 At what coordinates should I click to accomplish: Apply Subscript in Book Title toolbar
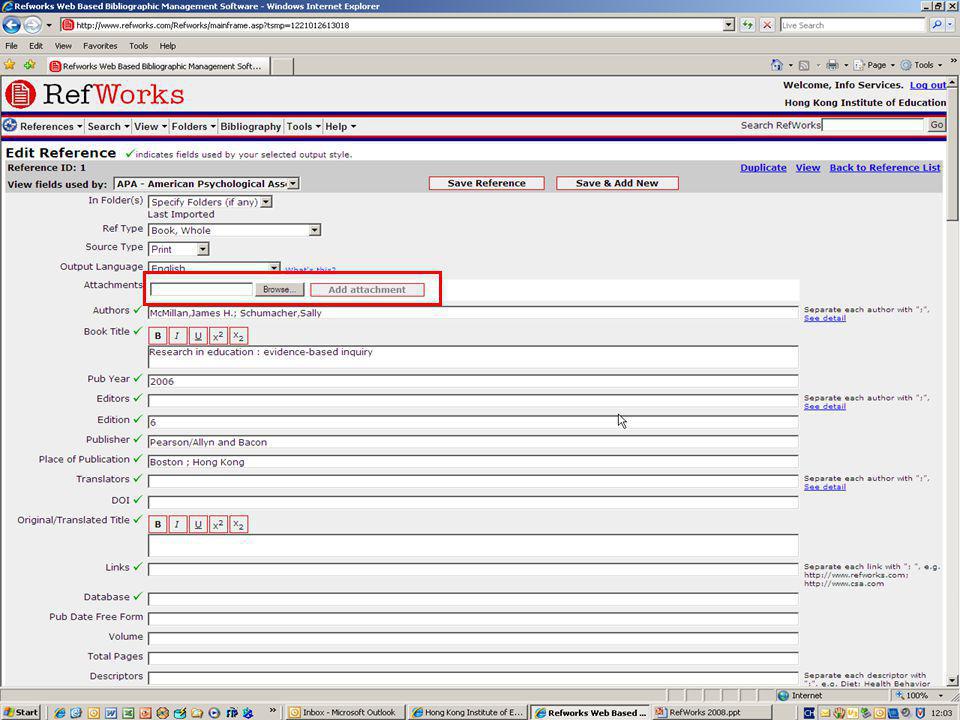[x=238, y=336]
